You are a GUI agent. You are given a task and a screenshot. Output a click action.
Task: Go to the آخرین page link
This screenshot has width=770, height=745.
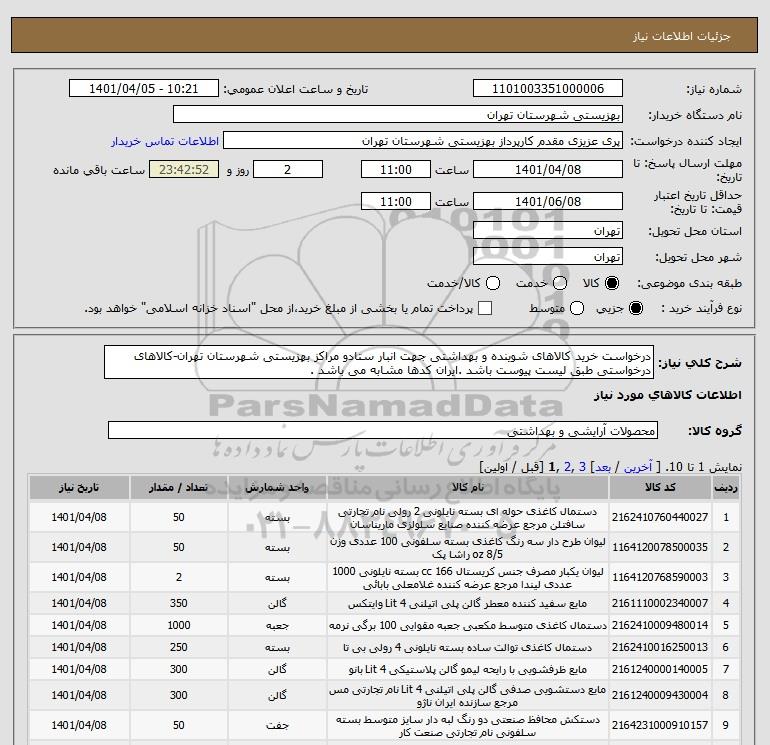[x=637, y=467]
